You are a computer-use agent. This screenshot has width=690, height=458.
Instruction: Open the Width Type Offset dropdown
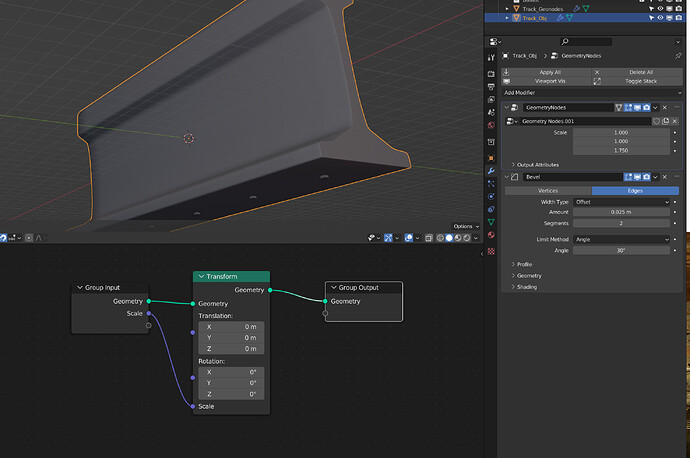click(x=621, y=202)
